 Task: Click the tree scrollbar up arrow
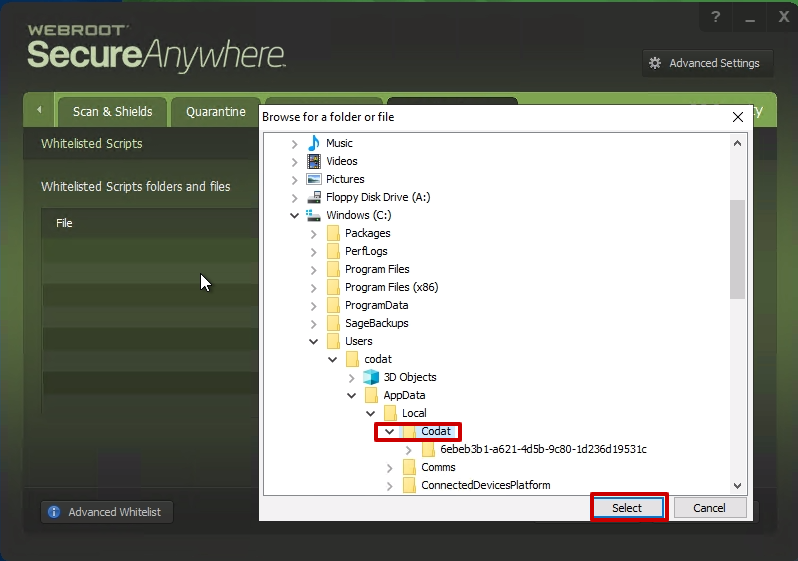(x=737, y=144)
